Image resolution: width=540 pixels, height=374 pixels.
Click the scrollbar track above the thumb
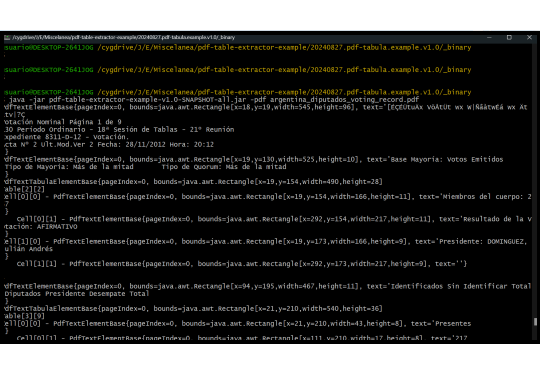pos(535,179)
